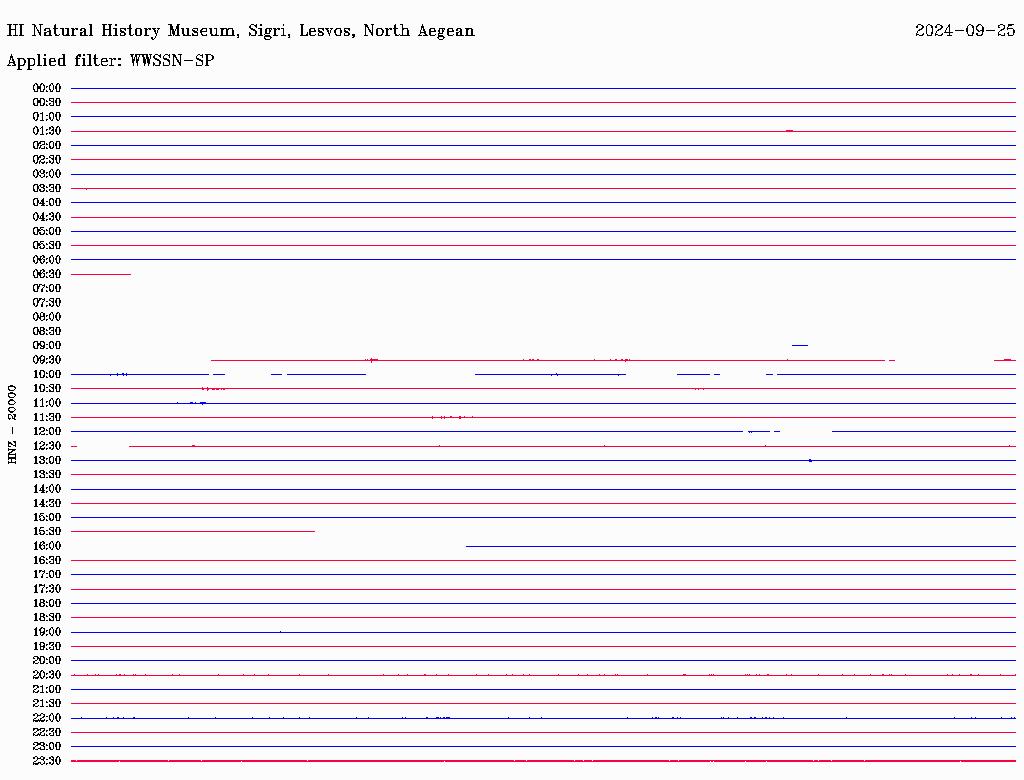Select the 17:00 time label
This screenshot has width=1024, height=780.
click(47, 575)
